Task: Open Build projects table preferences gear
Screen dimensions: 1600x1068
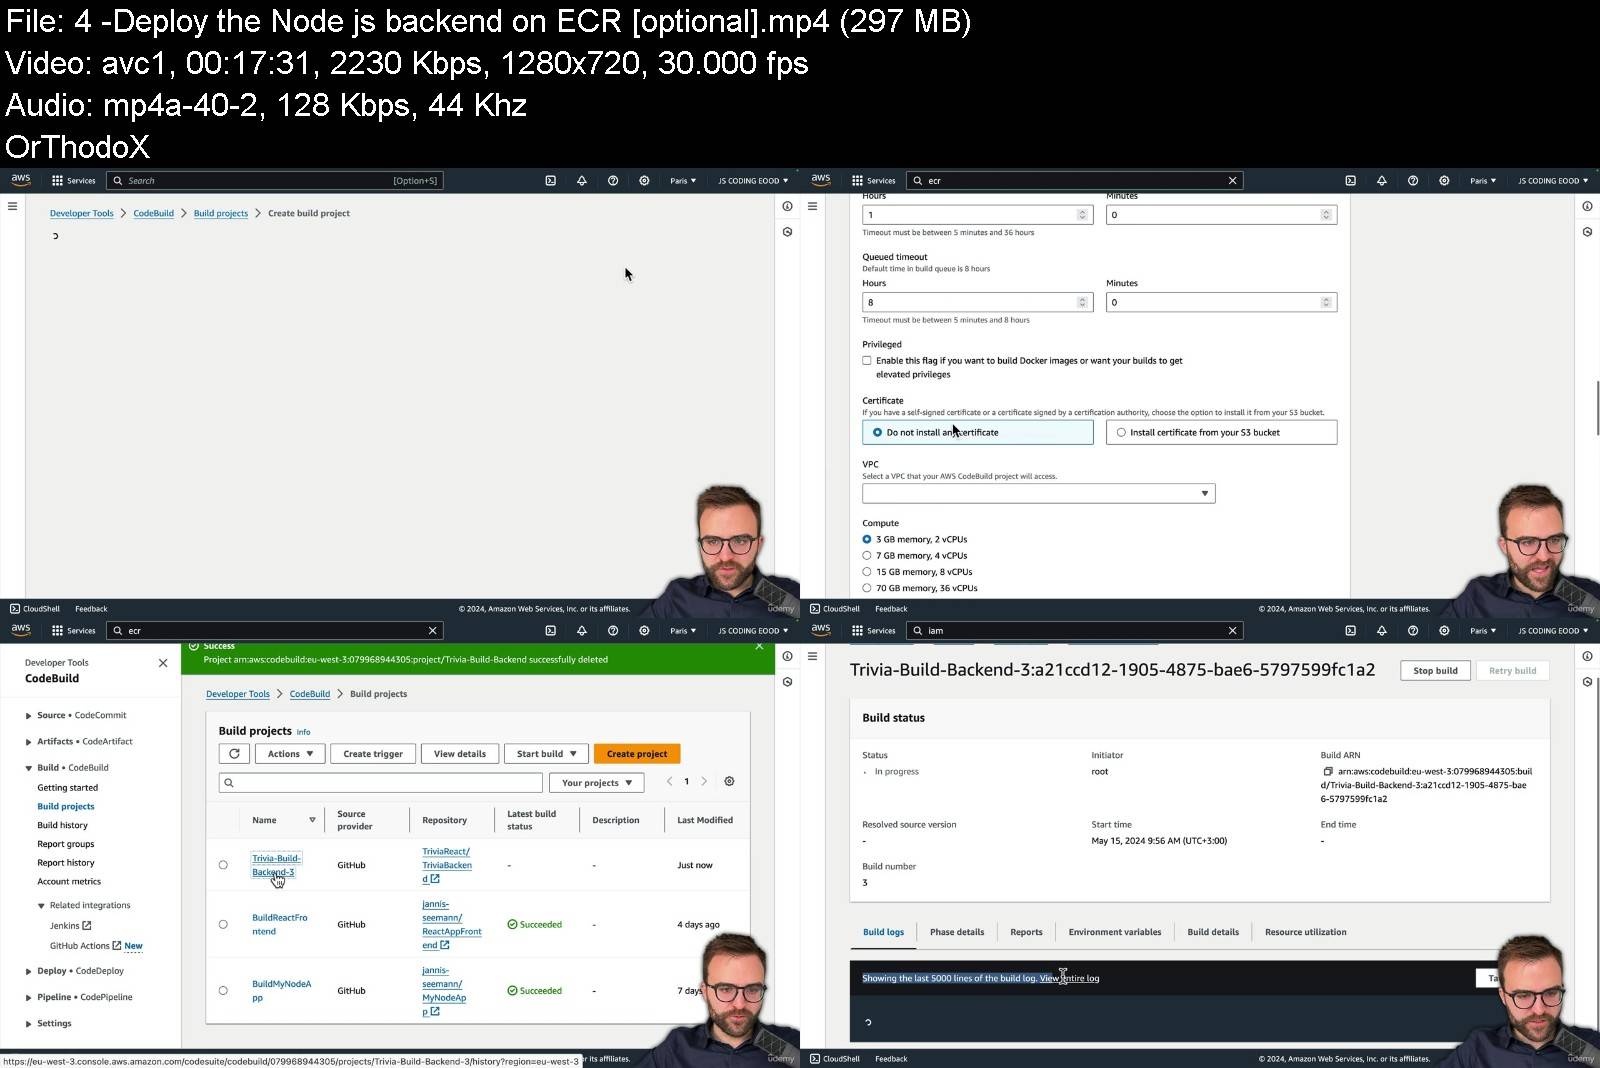Action: (729, 781)
